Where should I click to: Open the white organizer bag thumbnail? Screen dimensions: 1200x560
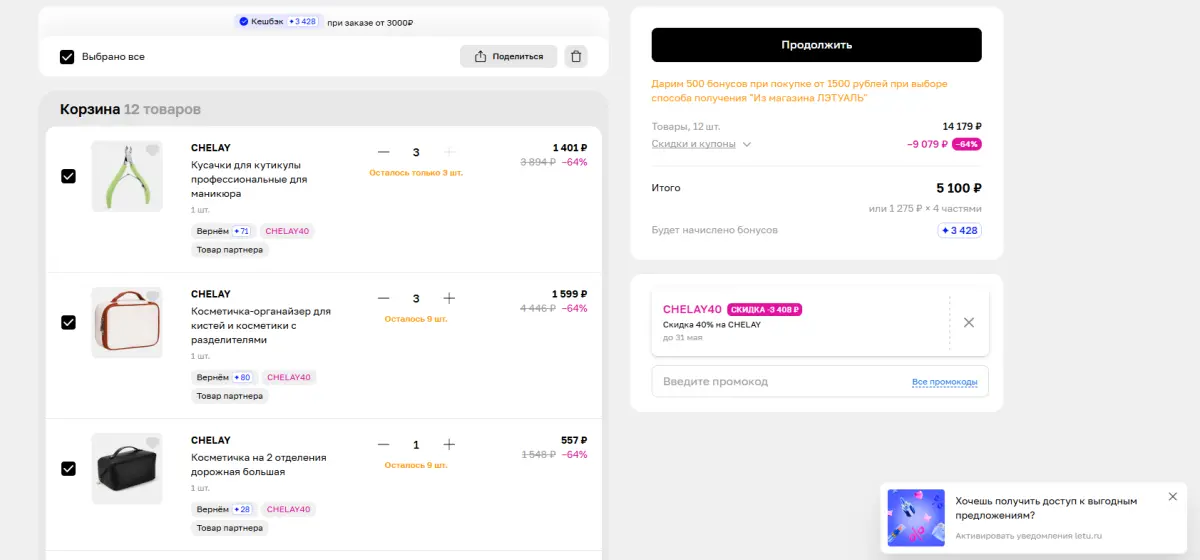127,322
